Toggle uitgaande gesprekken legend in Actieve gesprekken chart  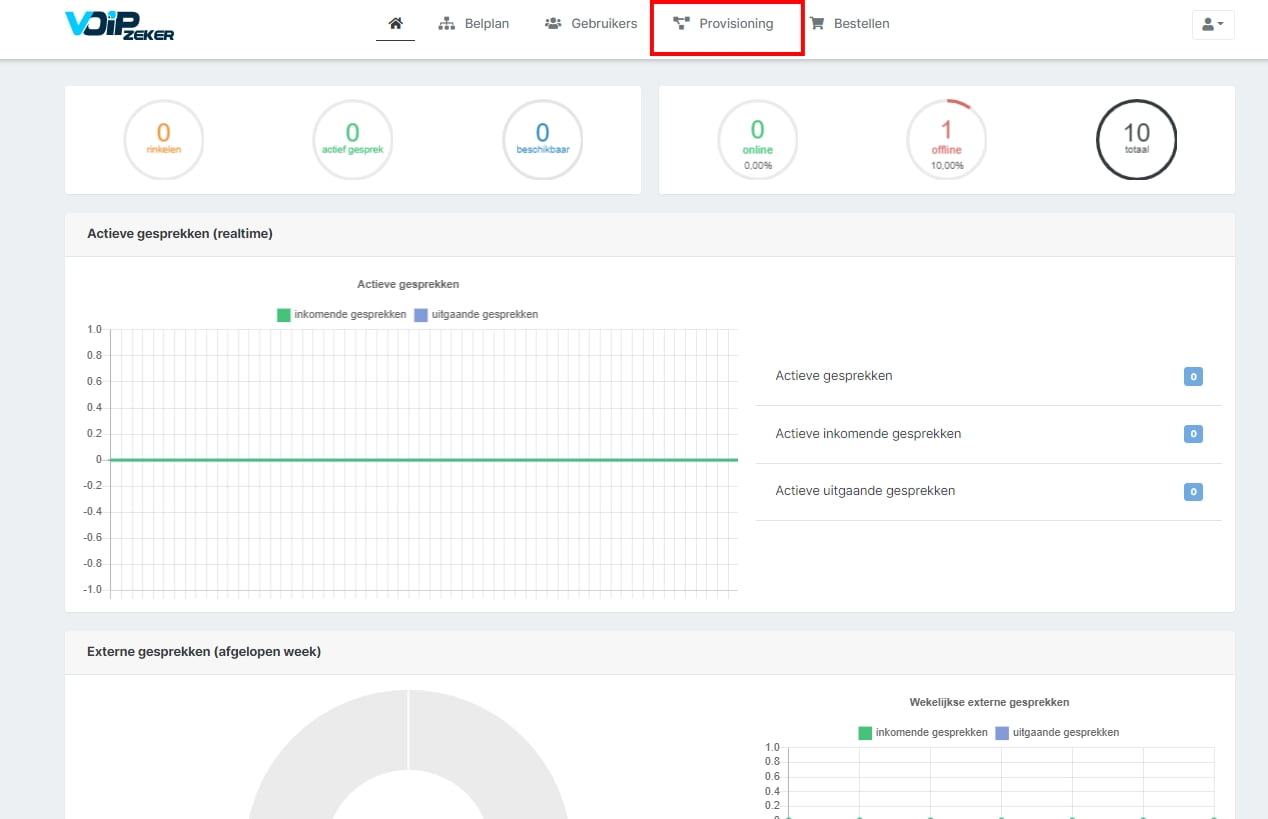[x=476, y=314]
